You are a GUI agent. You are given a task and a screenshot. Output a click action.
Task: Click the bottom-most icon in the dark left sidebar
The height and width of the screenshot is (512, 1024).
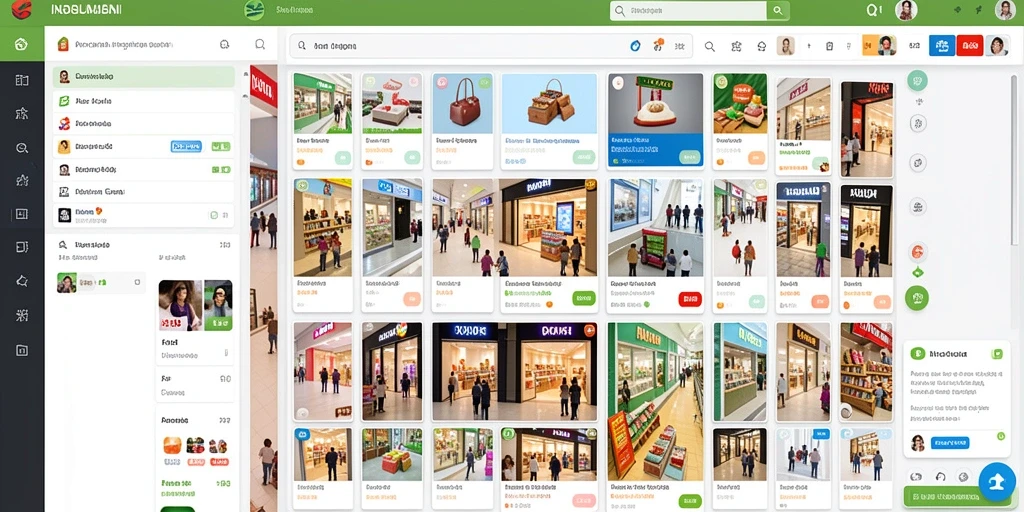tap(22, 351)
